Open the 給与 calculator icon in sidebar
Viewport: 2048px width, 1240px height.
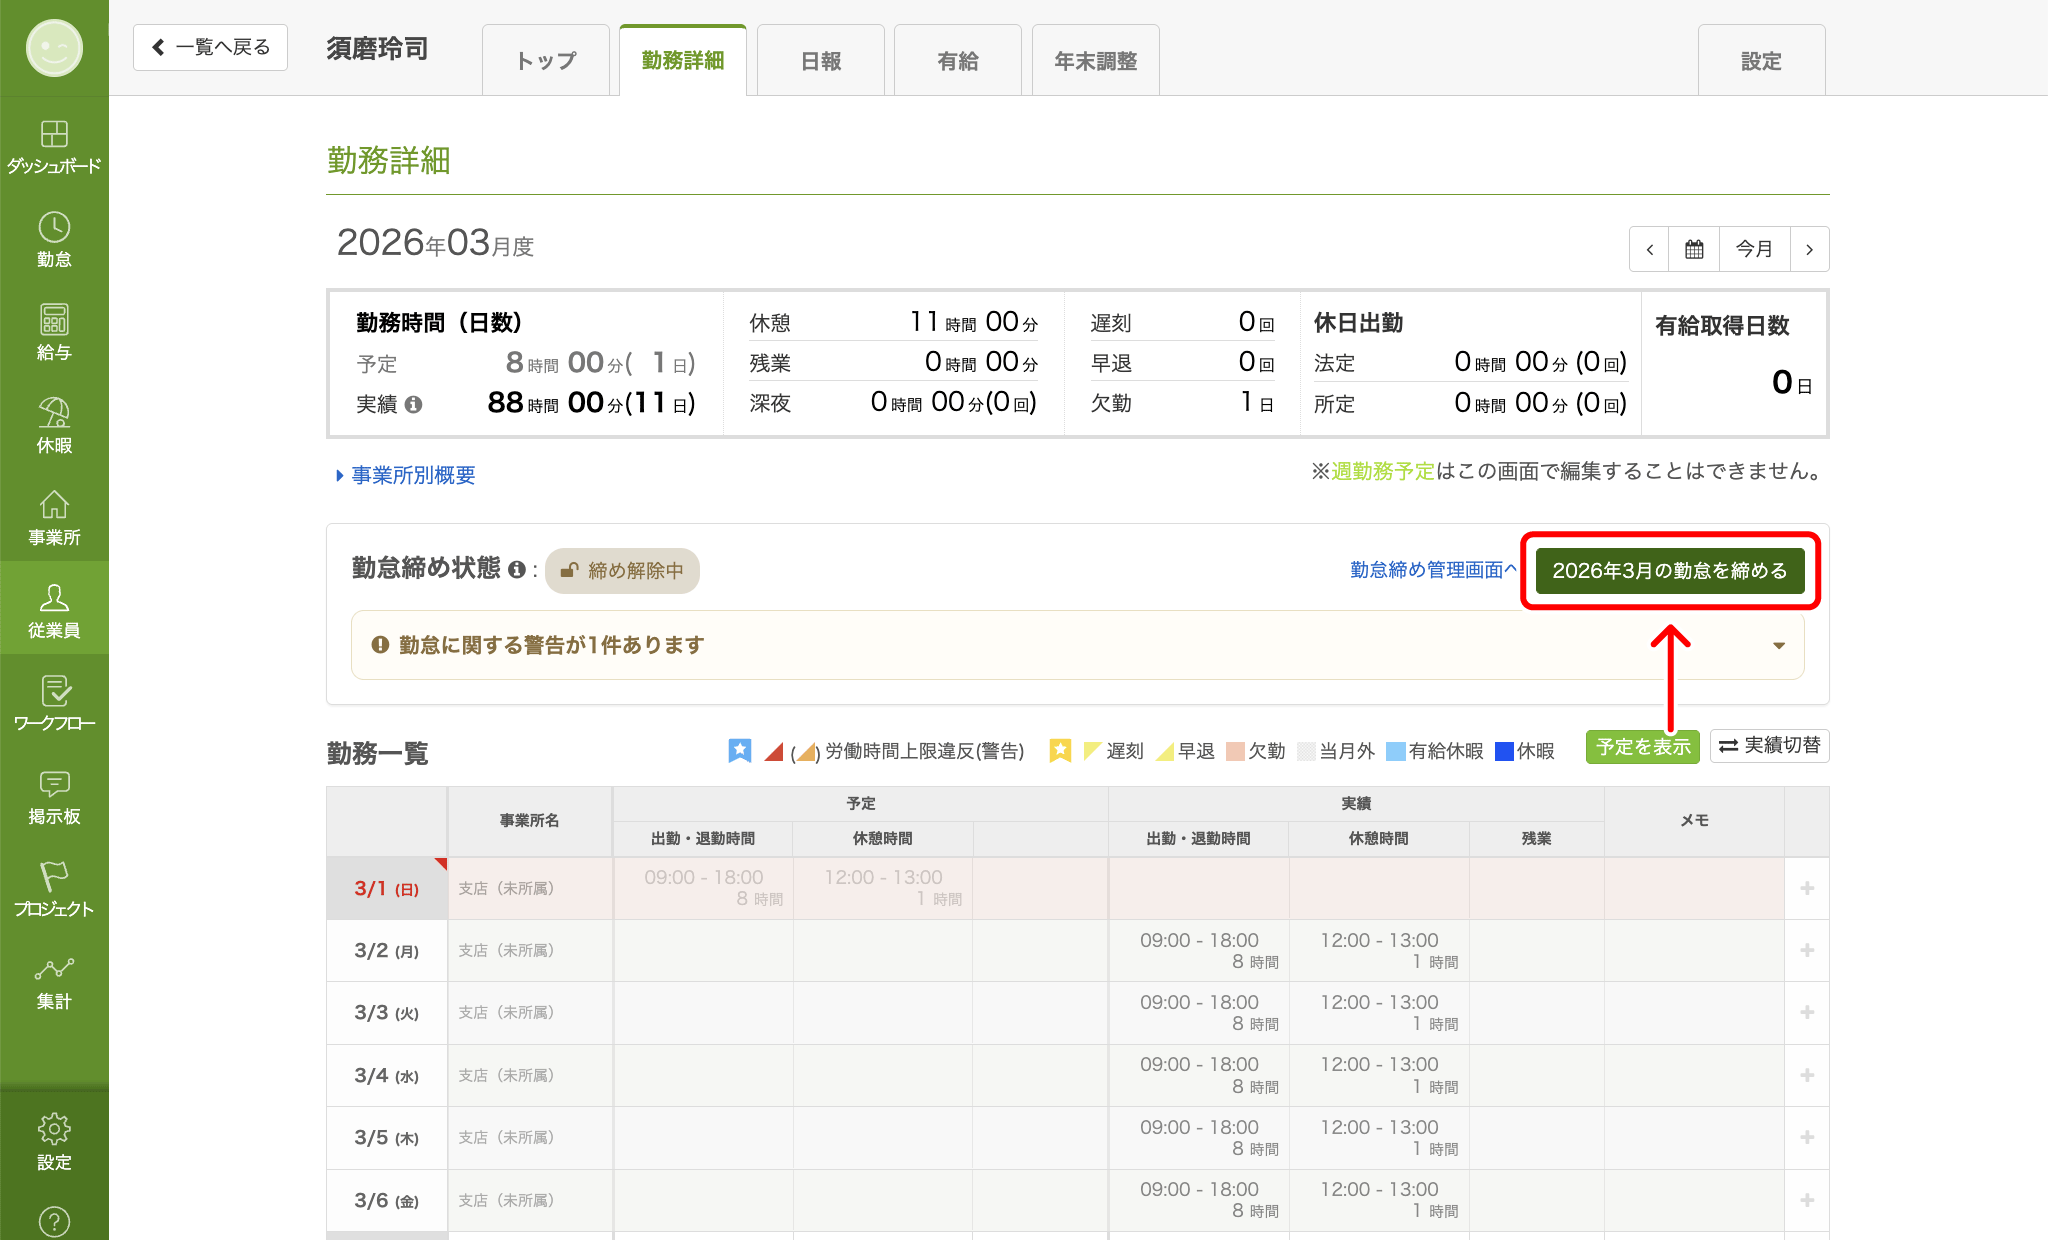54,332
